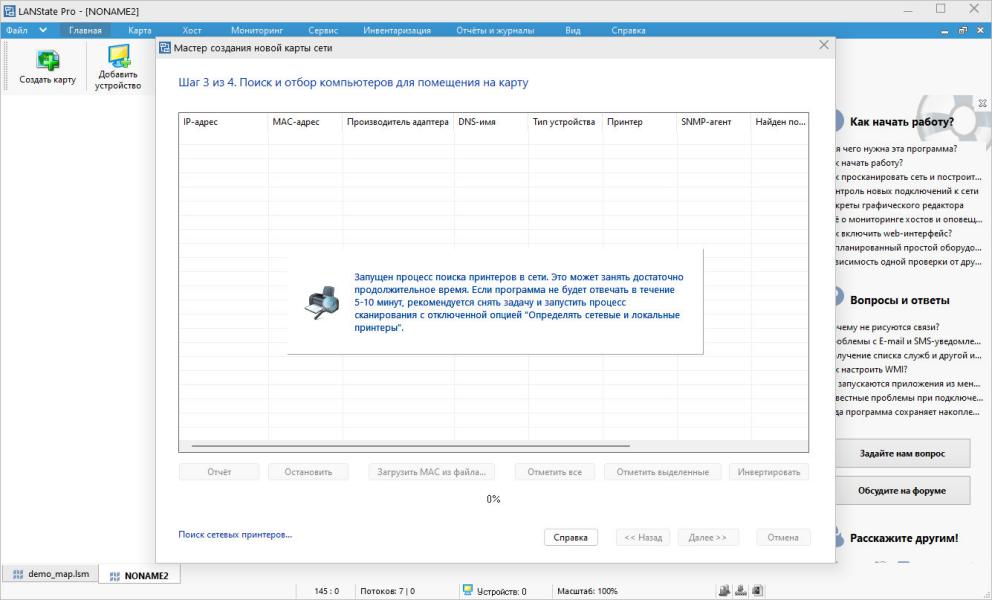Viewport: 992px width, 600px height.
Task: Sort by the MAC-адрес column header
Action: [305, 122]
